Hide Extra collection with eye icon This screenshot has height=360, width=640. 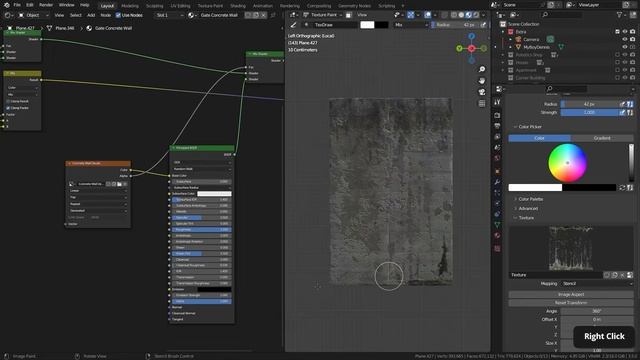point(625,32)
